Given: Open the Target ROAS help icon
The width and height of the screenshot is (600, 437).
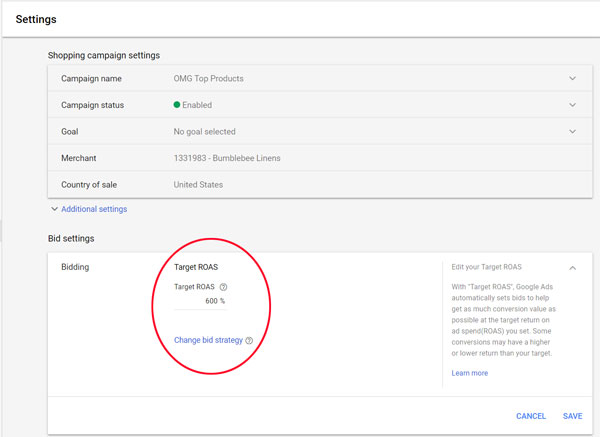Looking at the screenshot, I should 223,287.
